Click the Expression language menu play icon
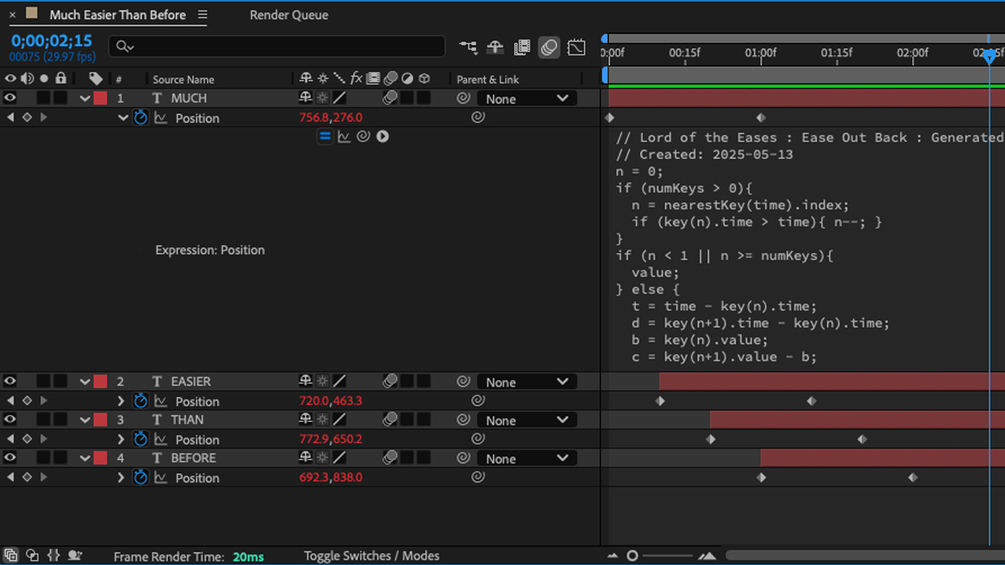This screenshot has height=565, width=1005. coord(383,136)
